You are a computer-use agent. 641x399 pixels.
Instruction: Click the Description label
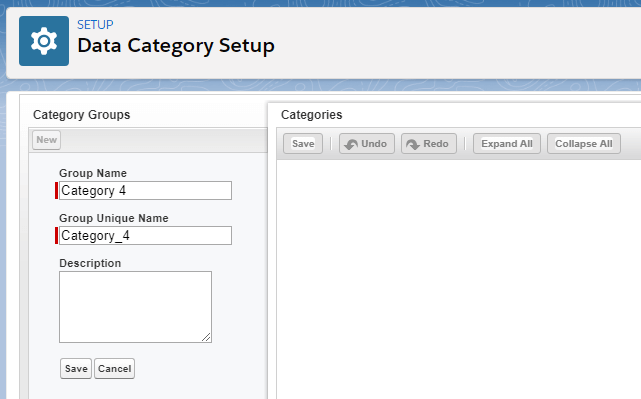[90, 263]
